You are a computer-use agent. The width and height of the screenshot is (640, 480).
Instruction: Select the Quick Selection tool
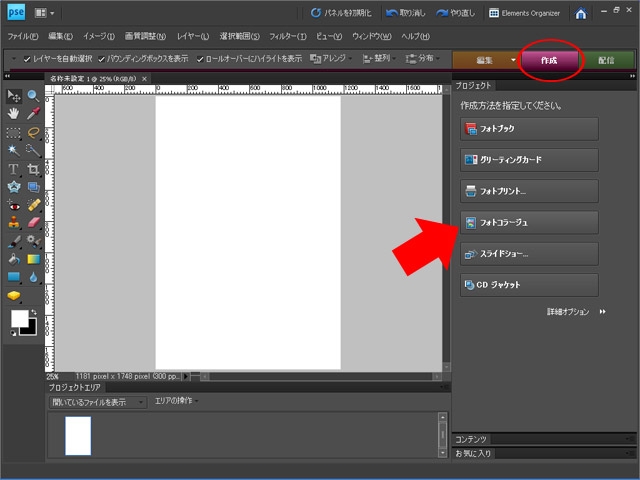pyautogui.click(x=33, y=151)
